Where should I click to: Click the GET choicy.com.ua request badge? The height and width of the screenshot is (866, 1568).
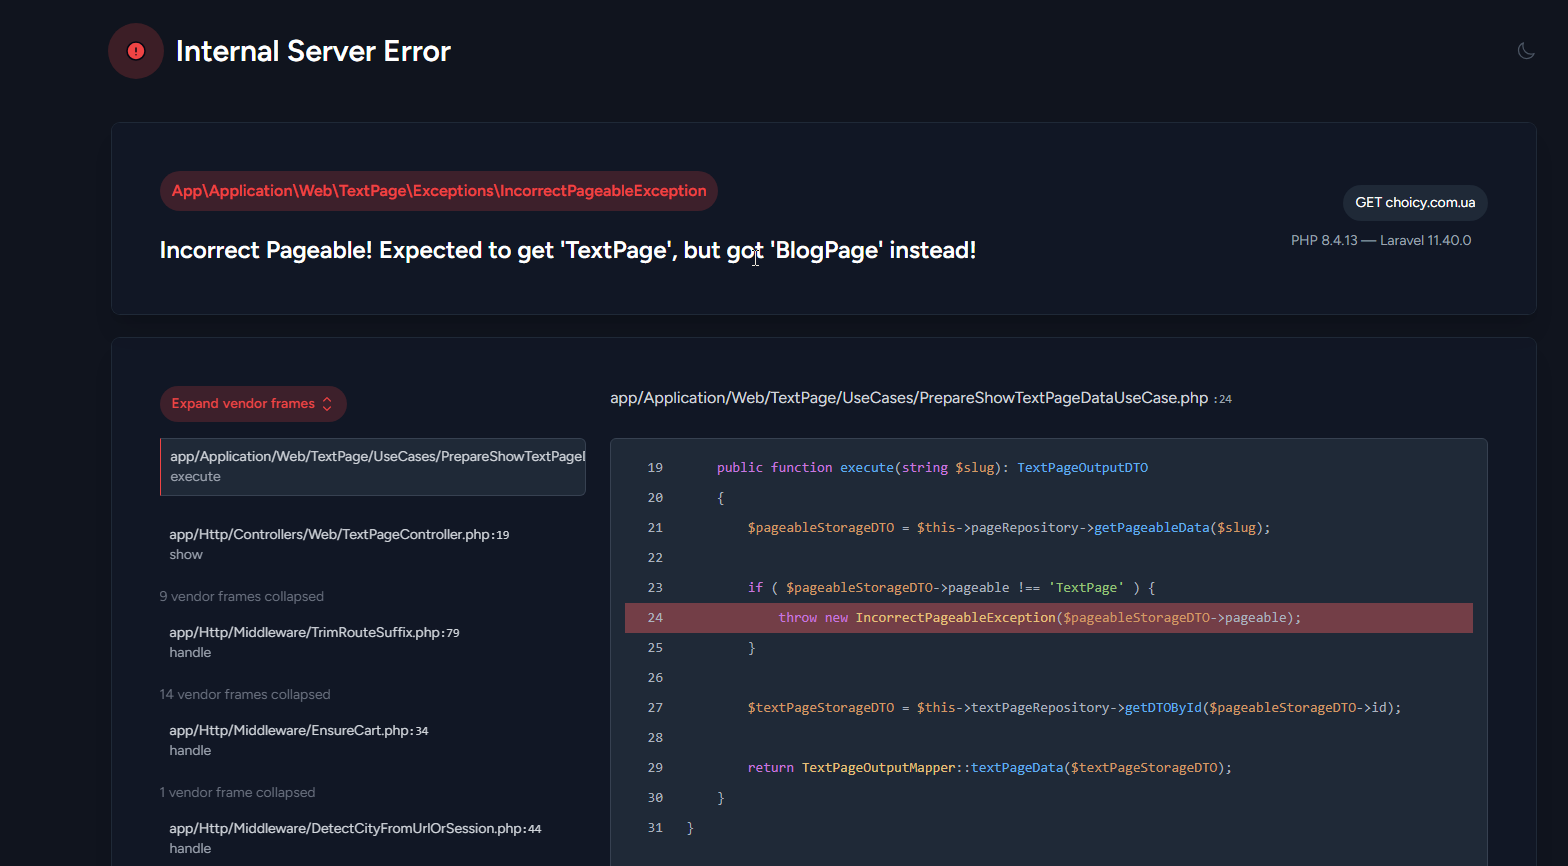click(1415, 202)
